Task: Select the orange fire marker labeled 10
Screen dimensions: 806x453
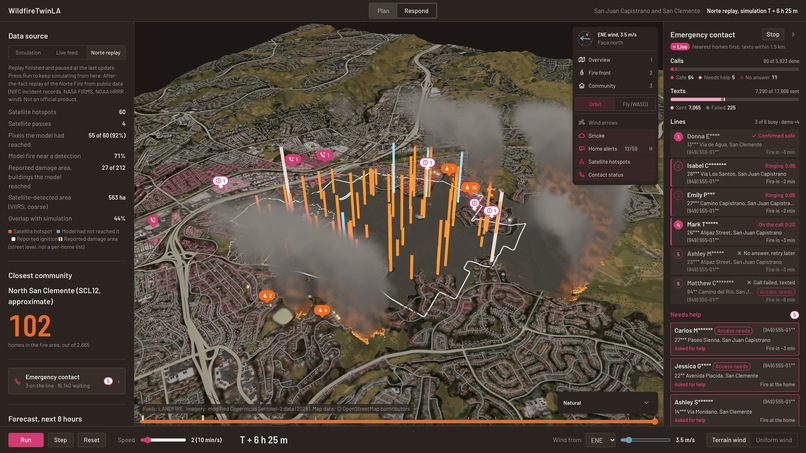Action: tap(470, 188)
